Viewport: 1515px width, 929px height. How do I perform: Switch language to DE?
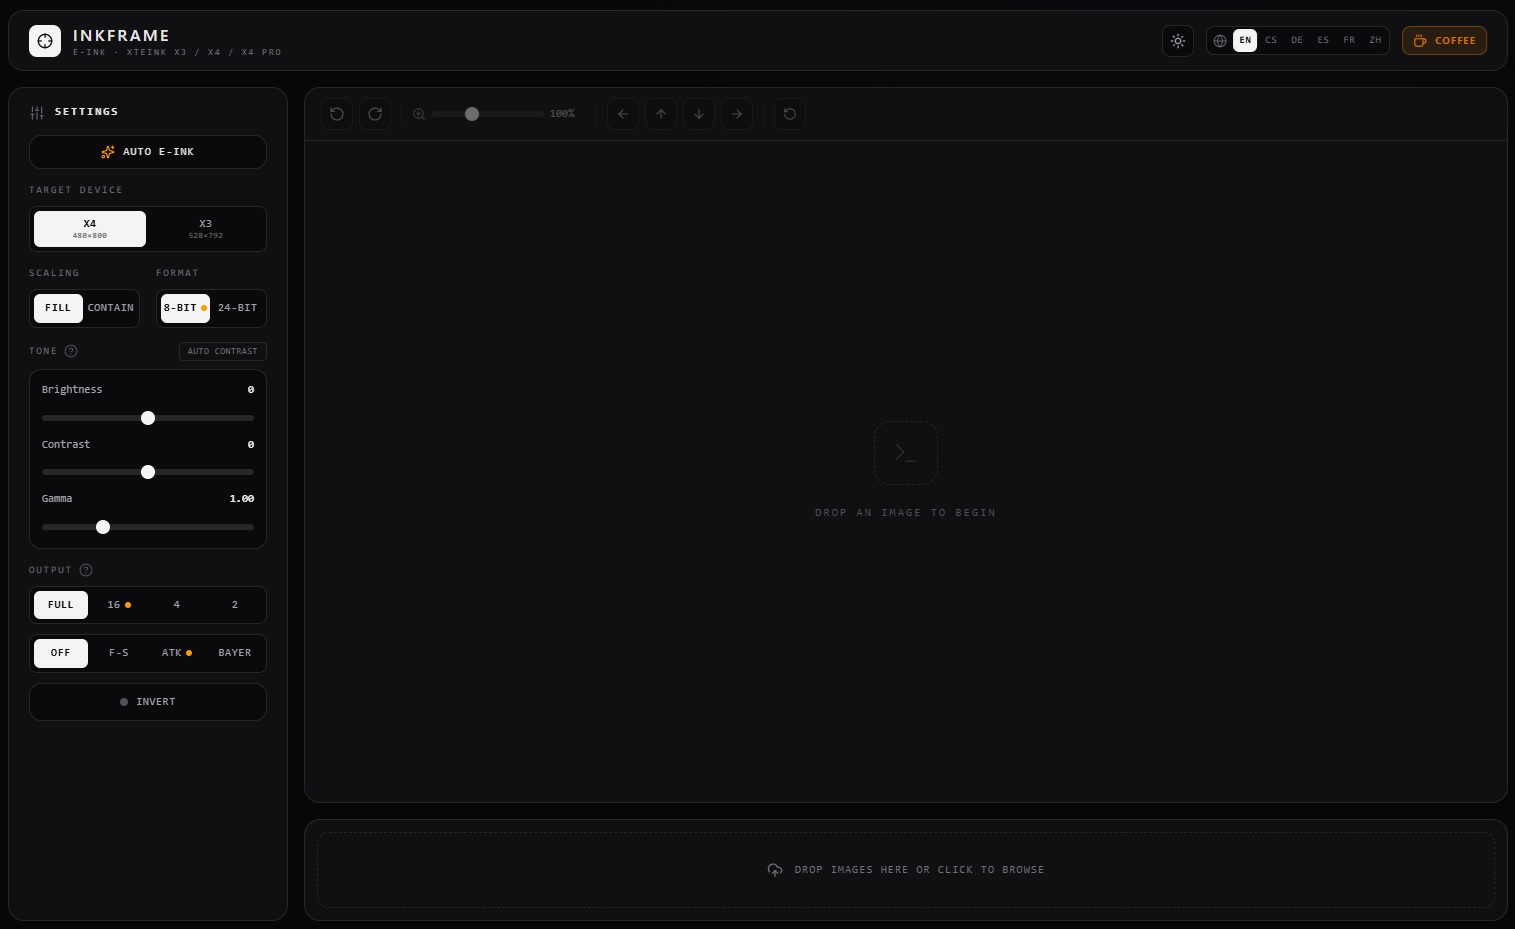click(x=1297, y=41)
